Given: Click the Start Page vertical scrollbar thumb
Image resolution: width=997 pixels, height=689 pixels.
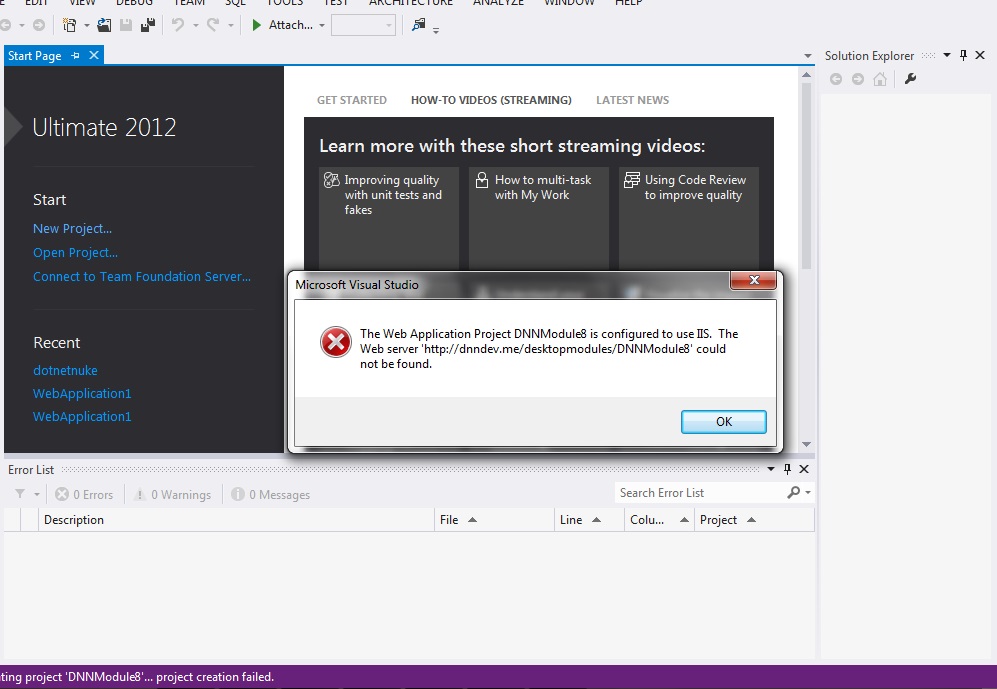Looking at the screenshot, I should pyautogui.click(x=806, y=176).
